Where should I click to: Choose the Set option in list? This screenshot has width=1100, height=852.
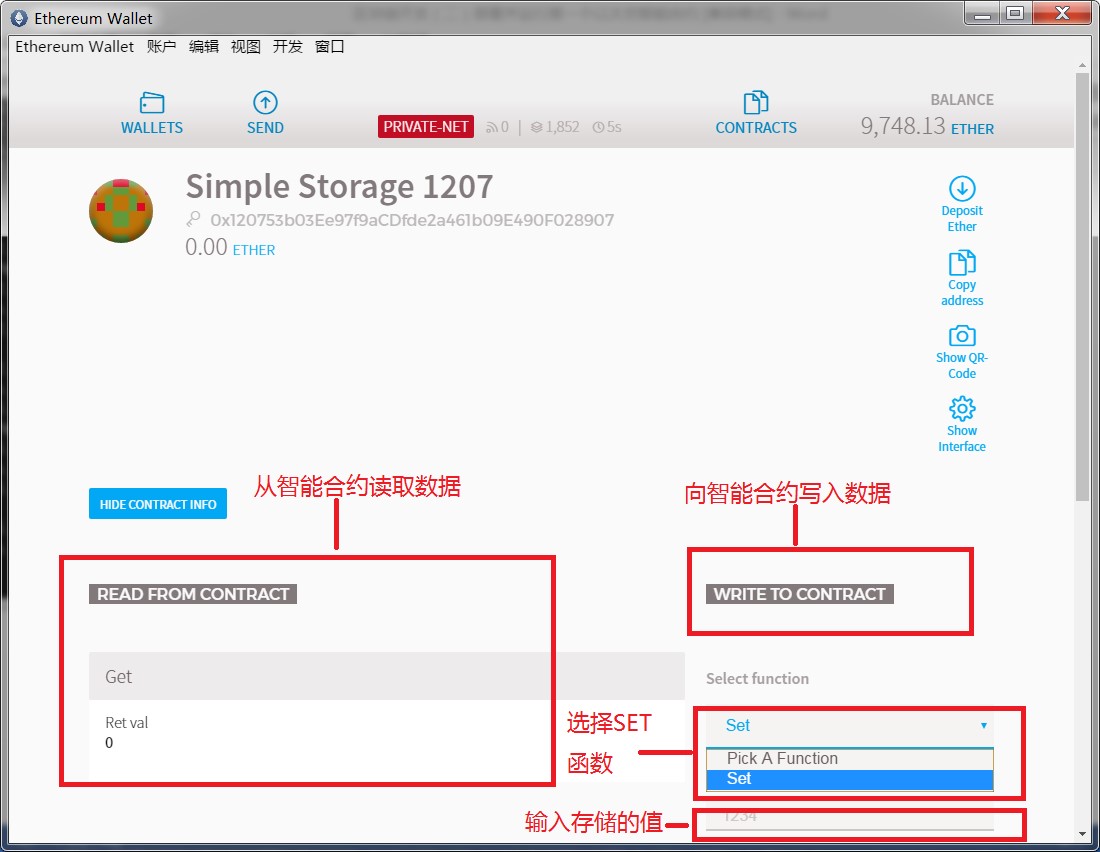[850, 779]
